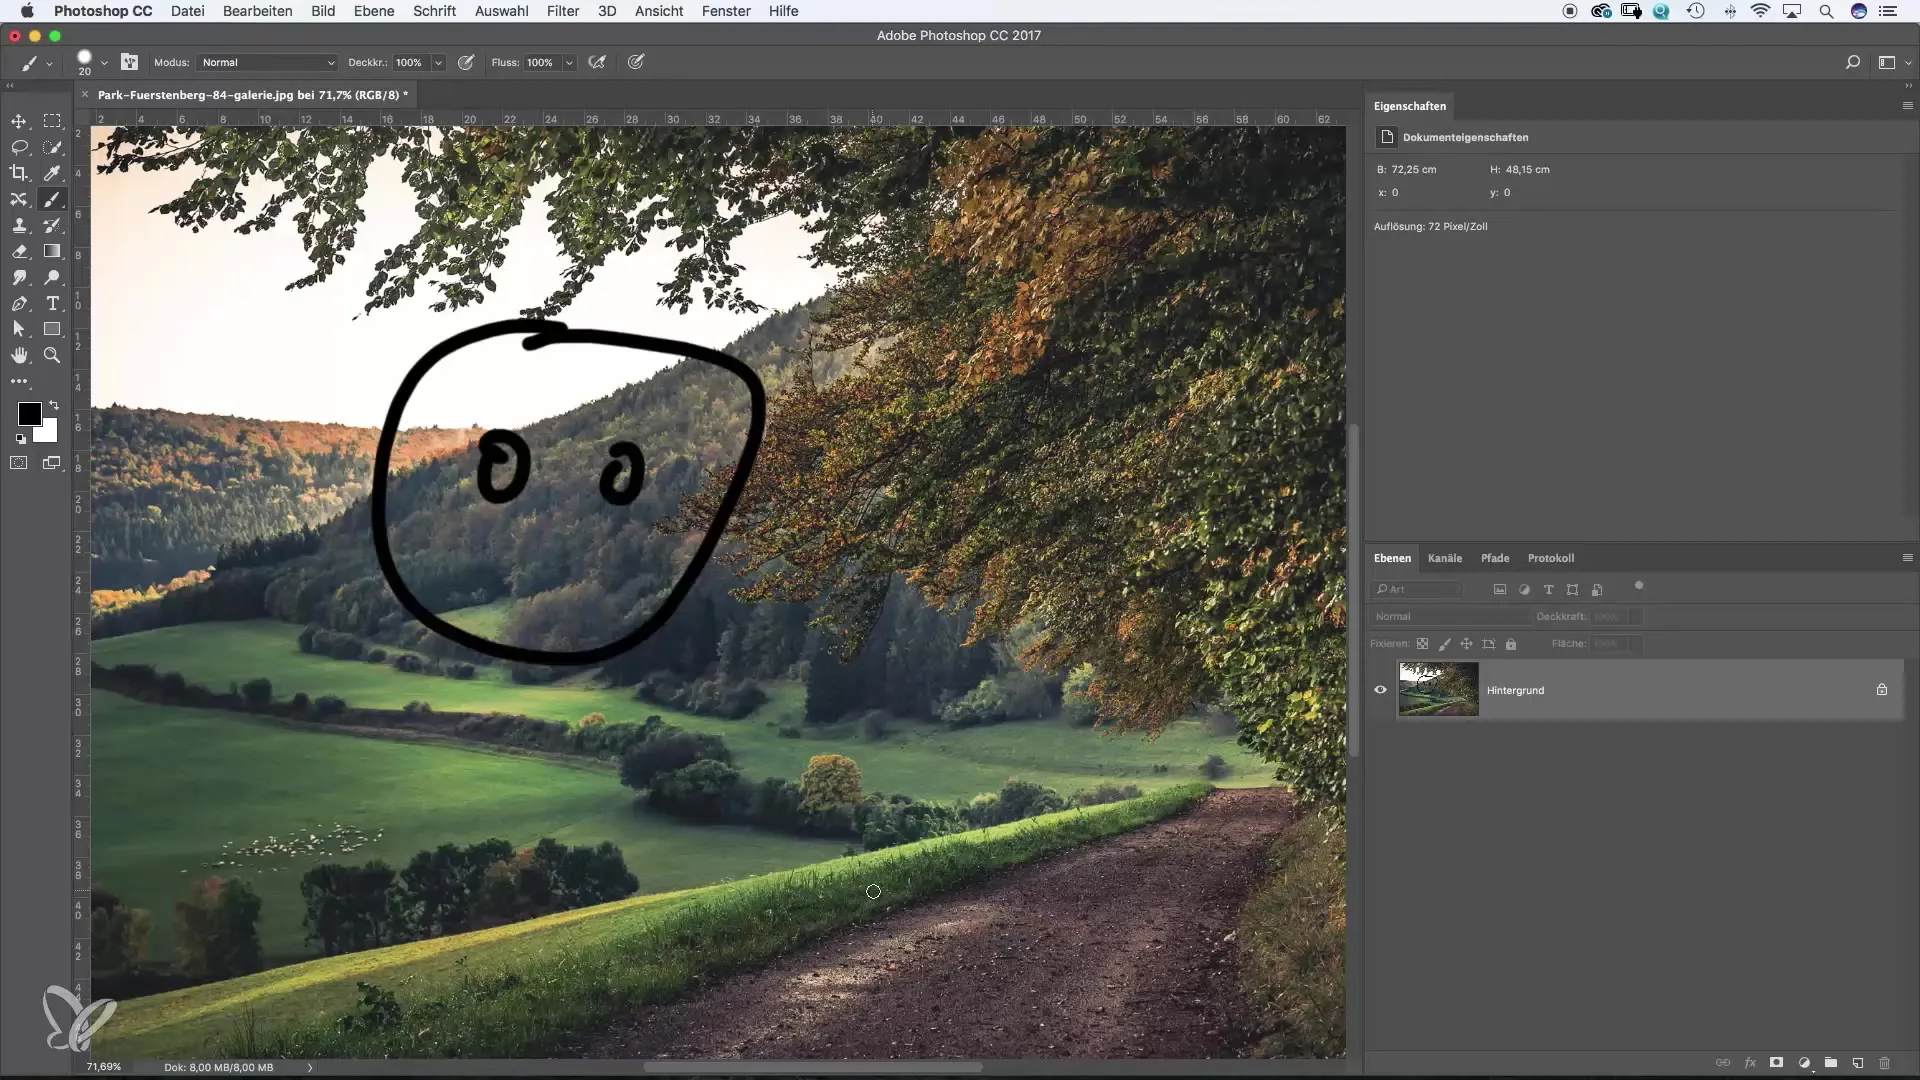Switch to the Pfade tab
1920x1080 pixels.
(x=1495, y=558)
